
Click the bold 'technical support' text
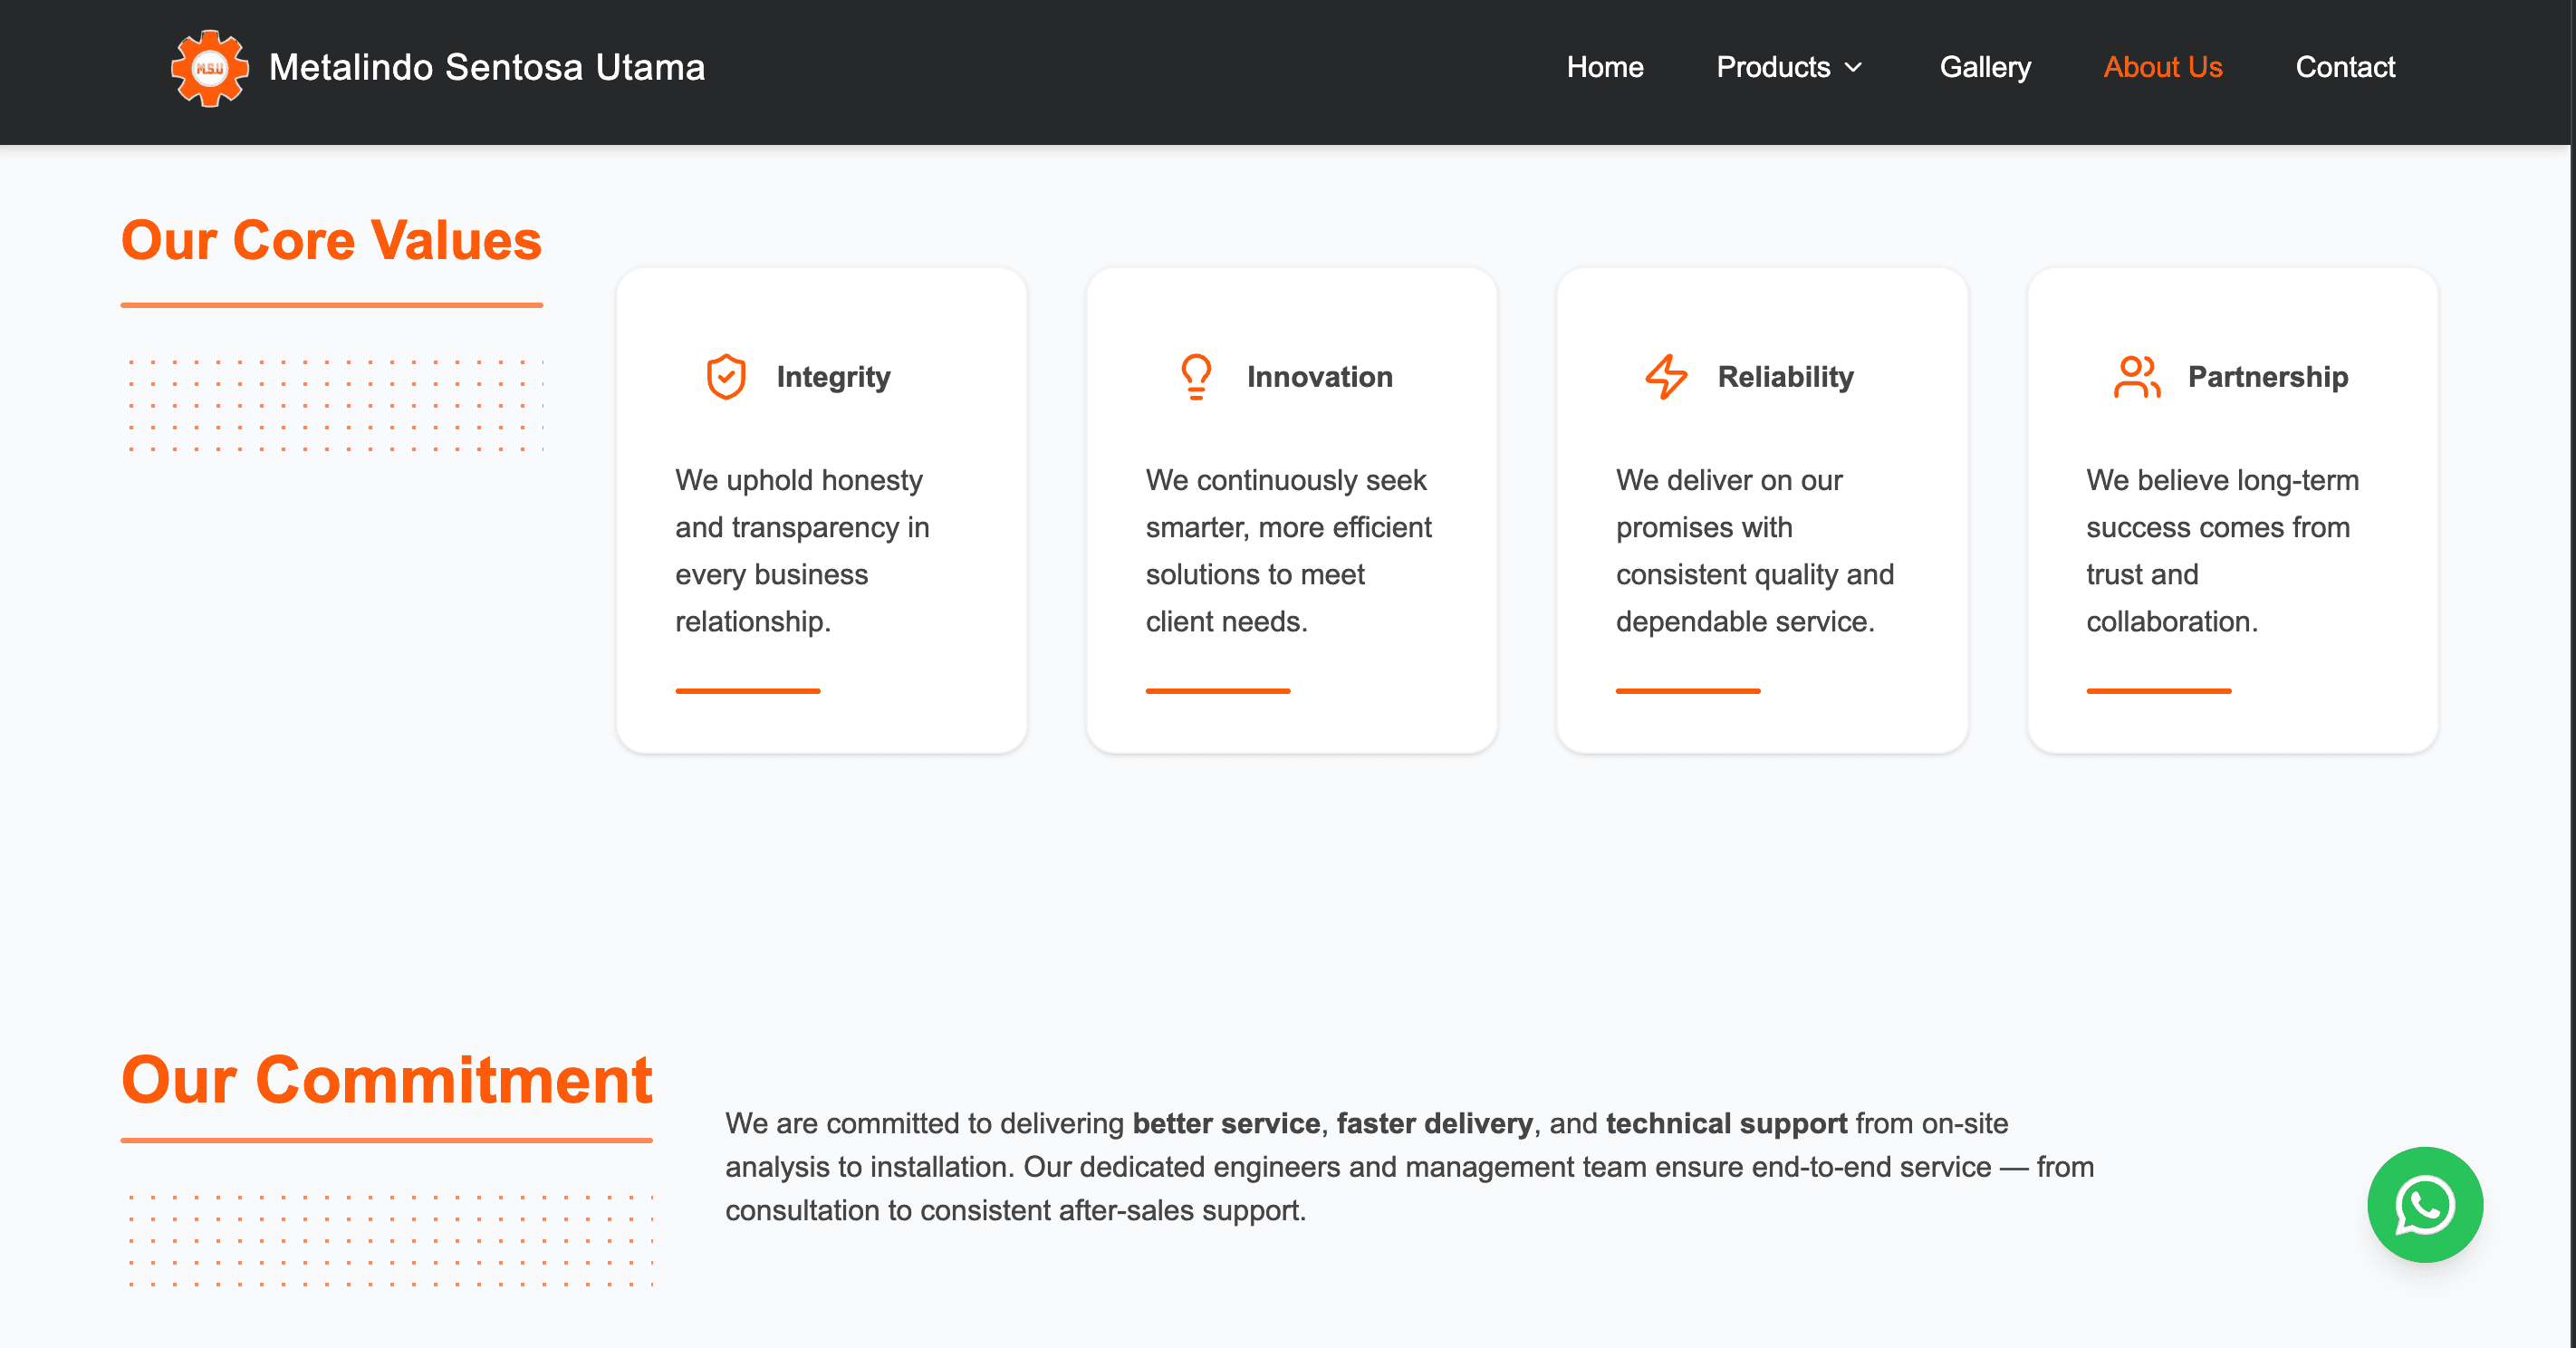pos(1726,1123)
